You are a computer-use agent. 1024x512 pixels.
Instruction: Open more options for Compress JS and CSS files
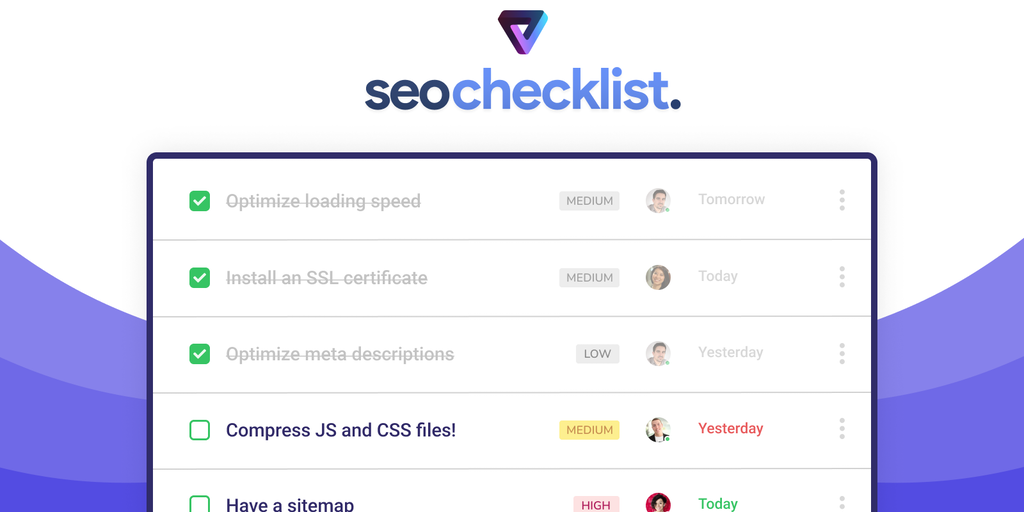[842, 429]
